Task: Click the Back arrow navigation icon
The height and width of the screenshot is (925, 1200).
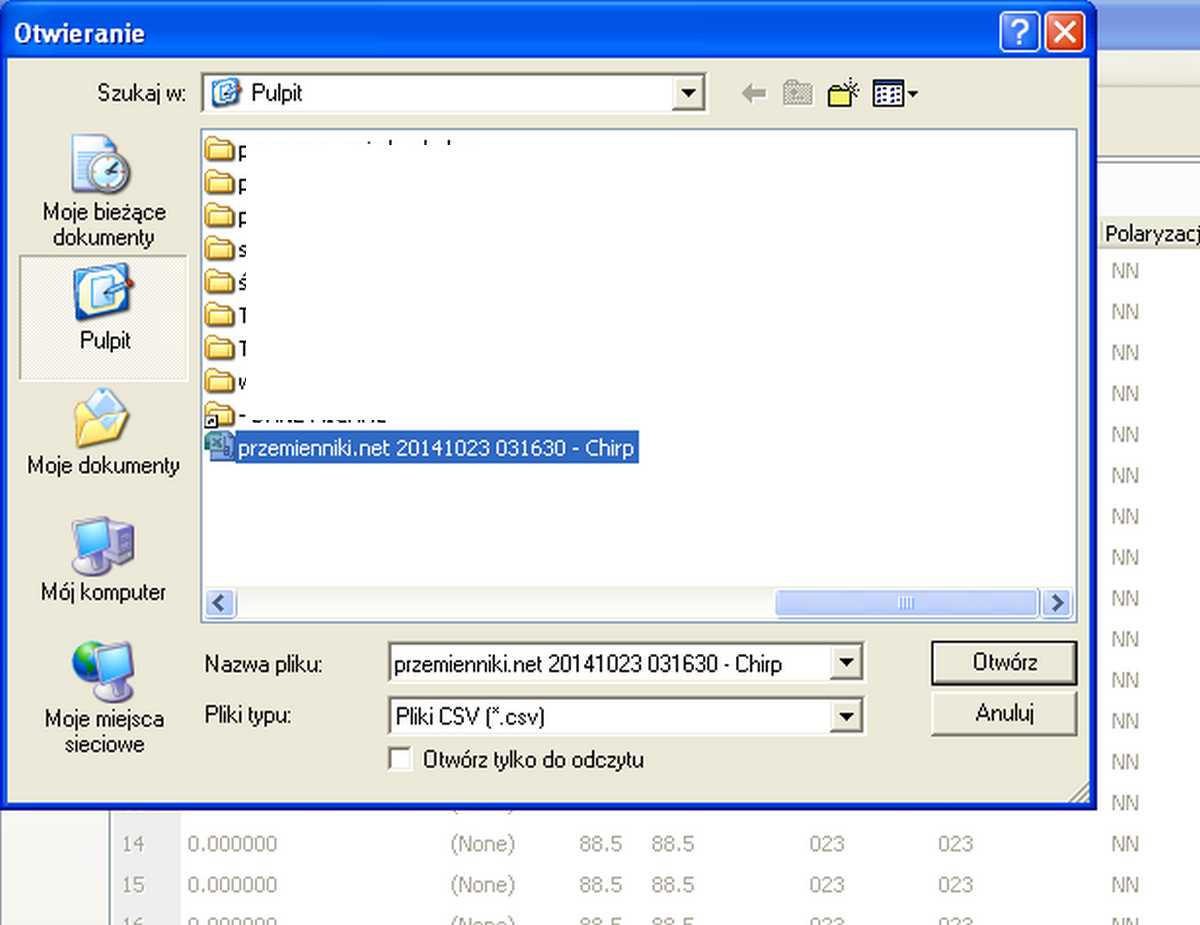Action: [754, 95]
